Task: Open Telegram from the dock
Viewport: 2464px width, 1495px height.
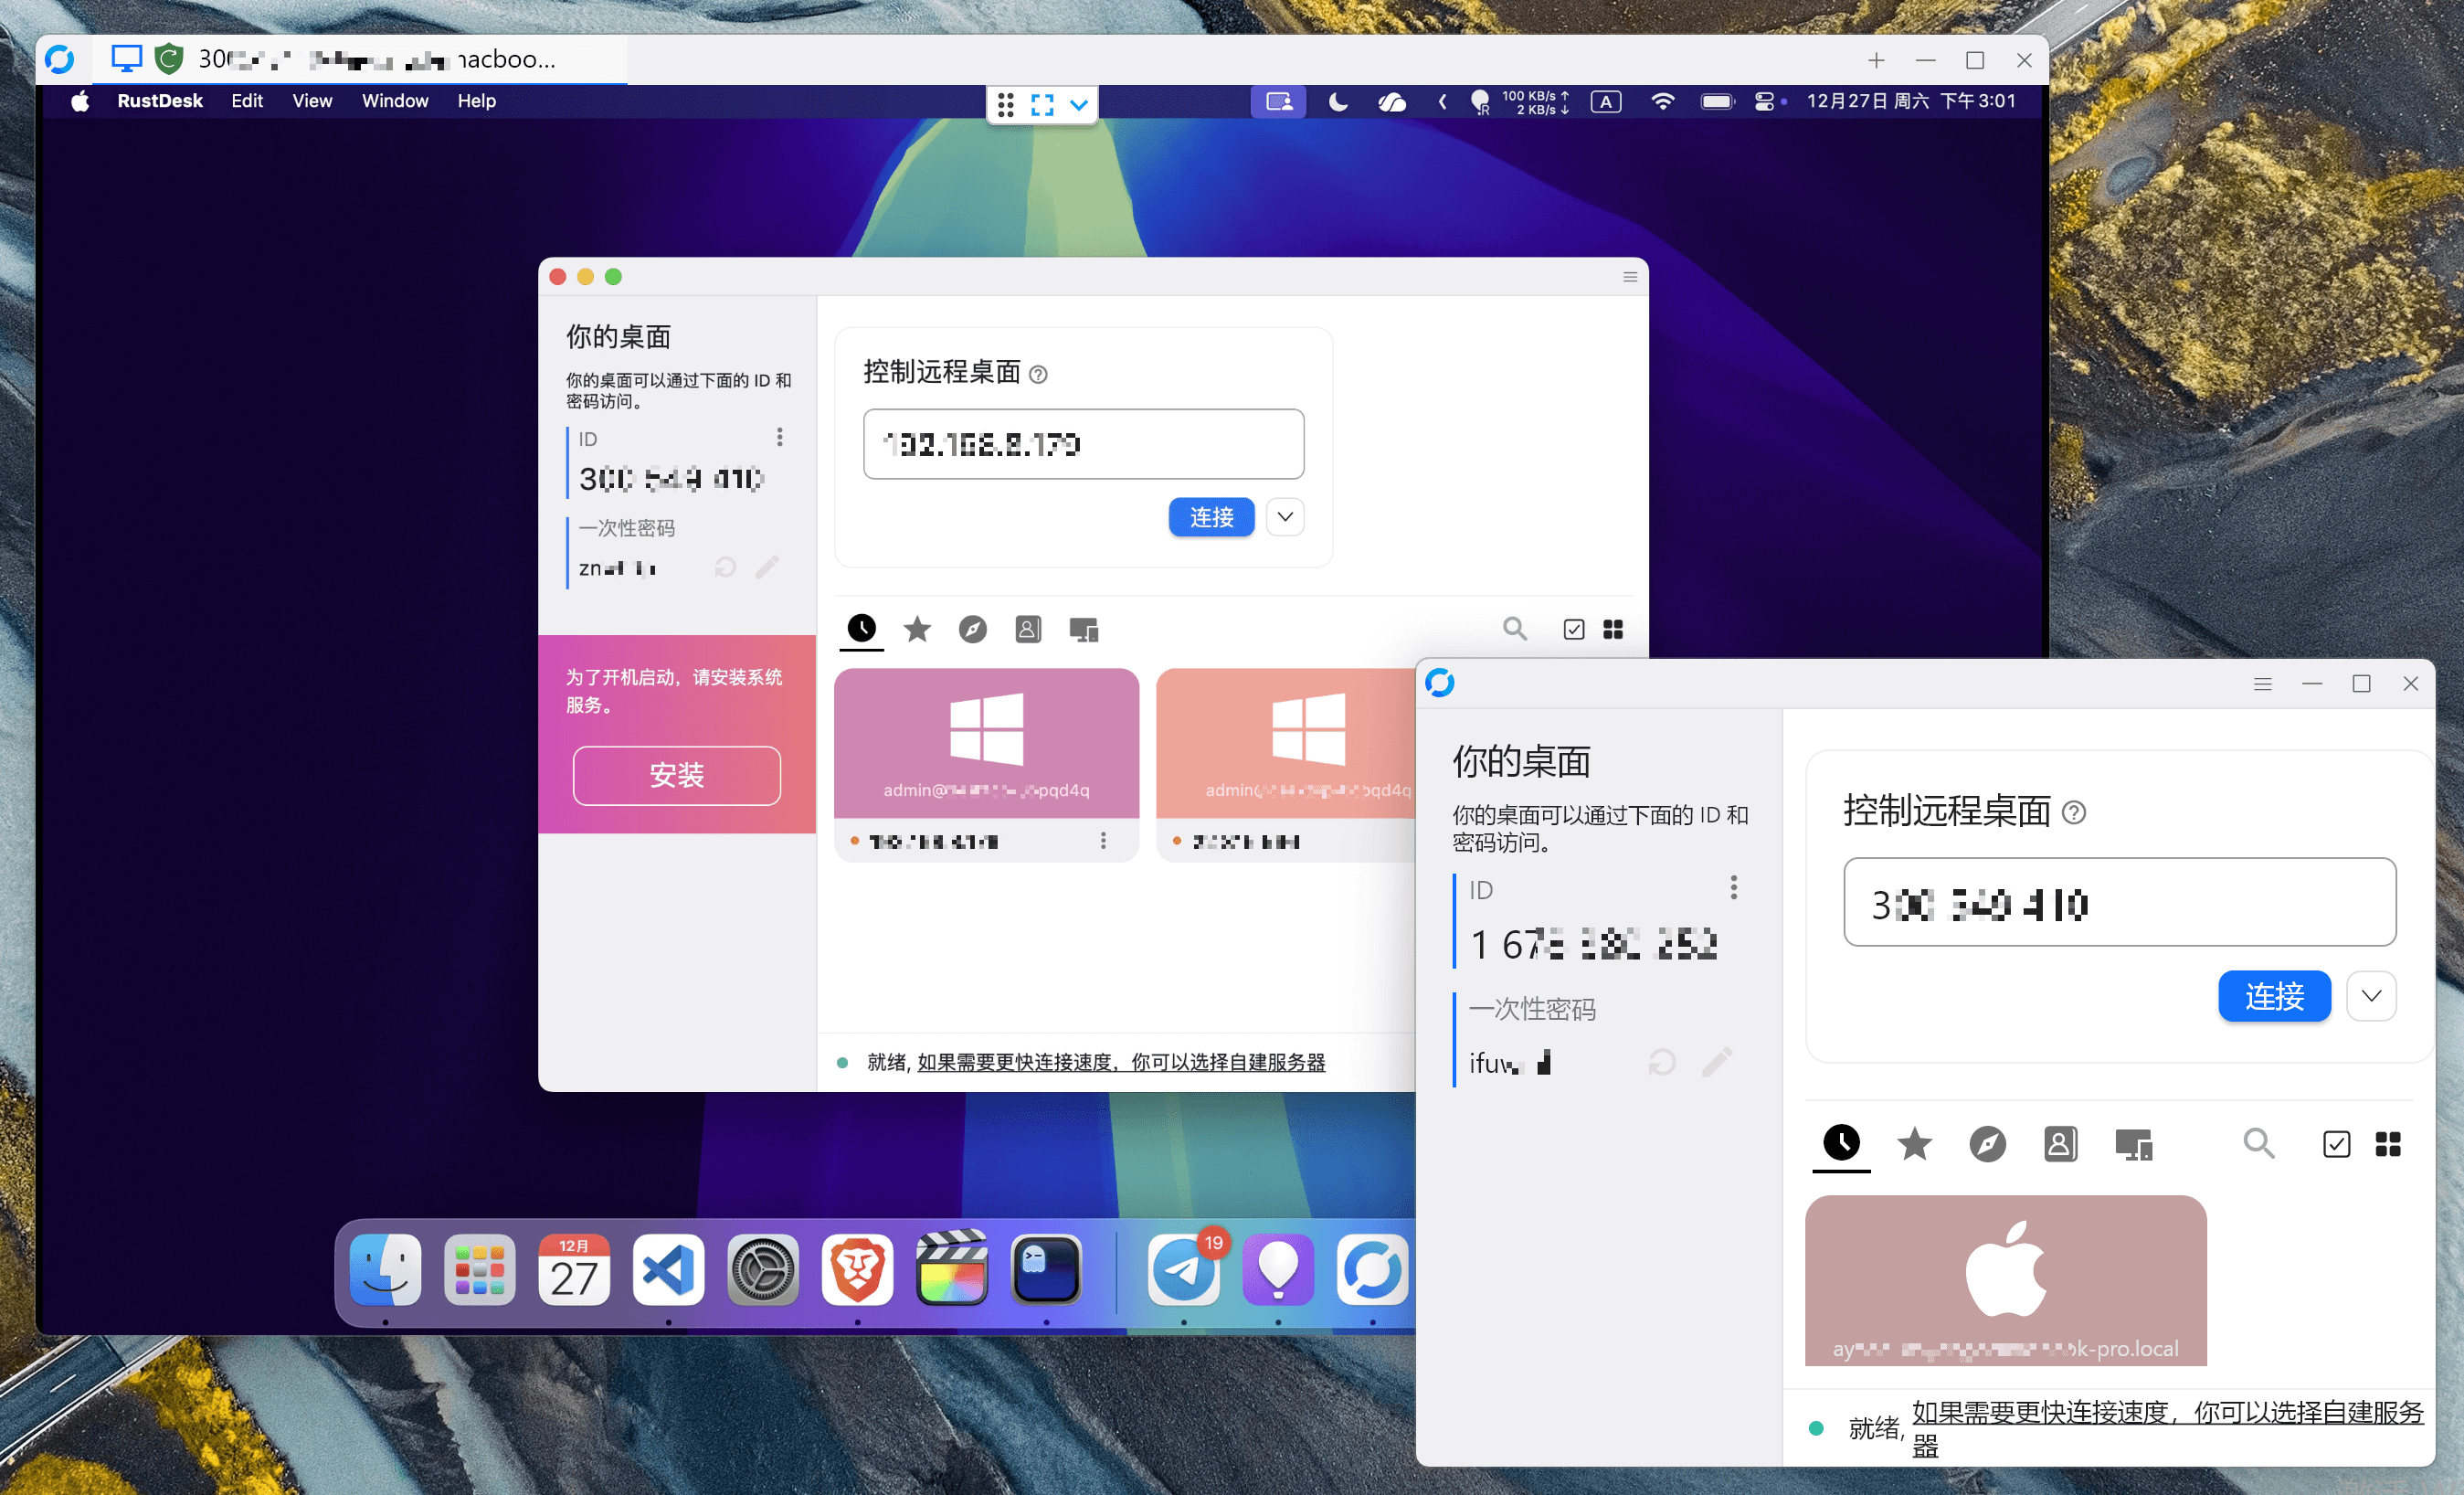Action: coord(1183,1270)
